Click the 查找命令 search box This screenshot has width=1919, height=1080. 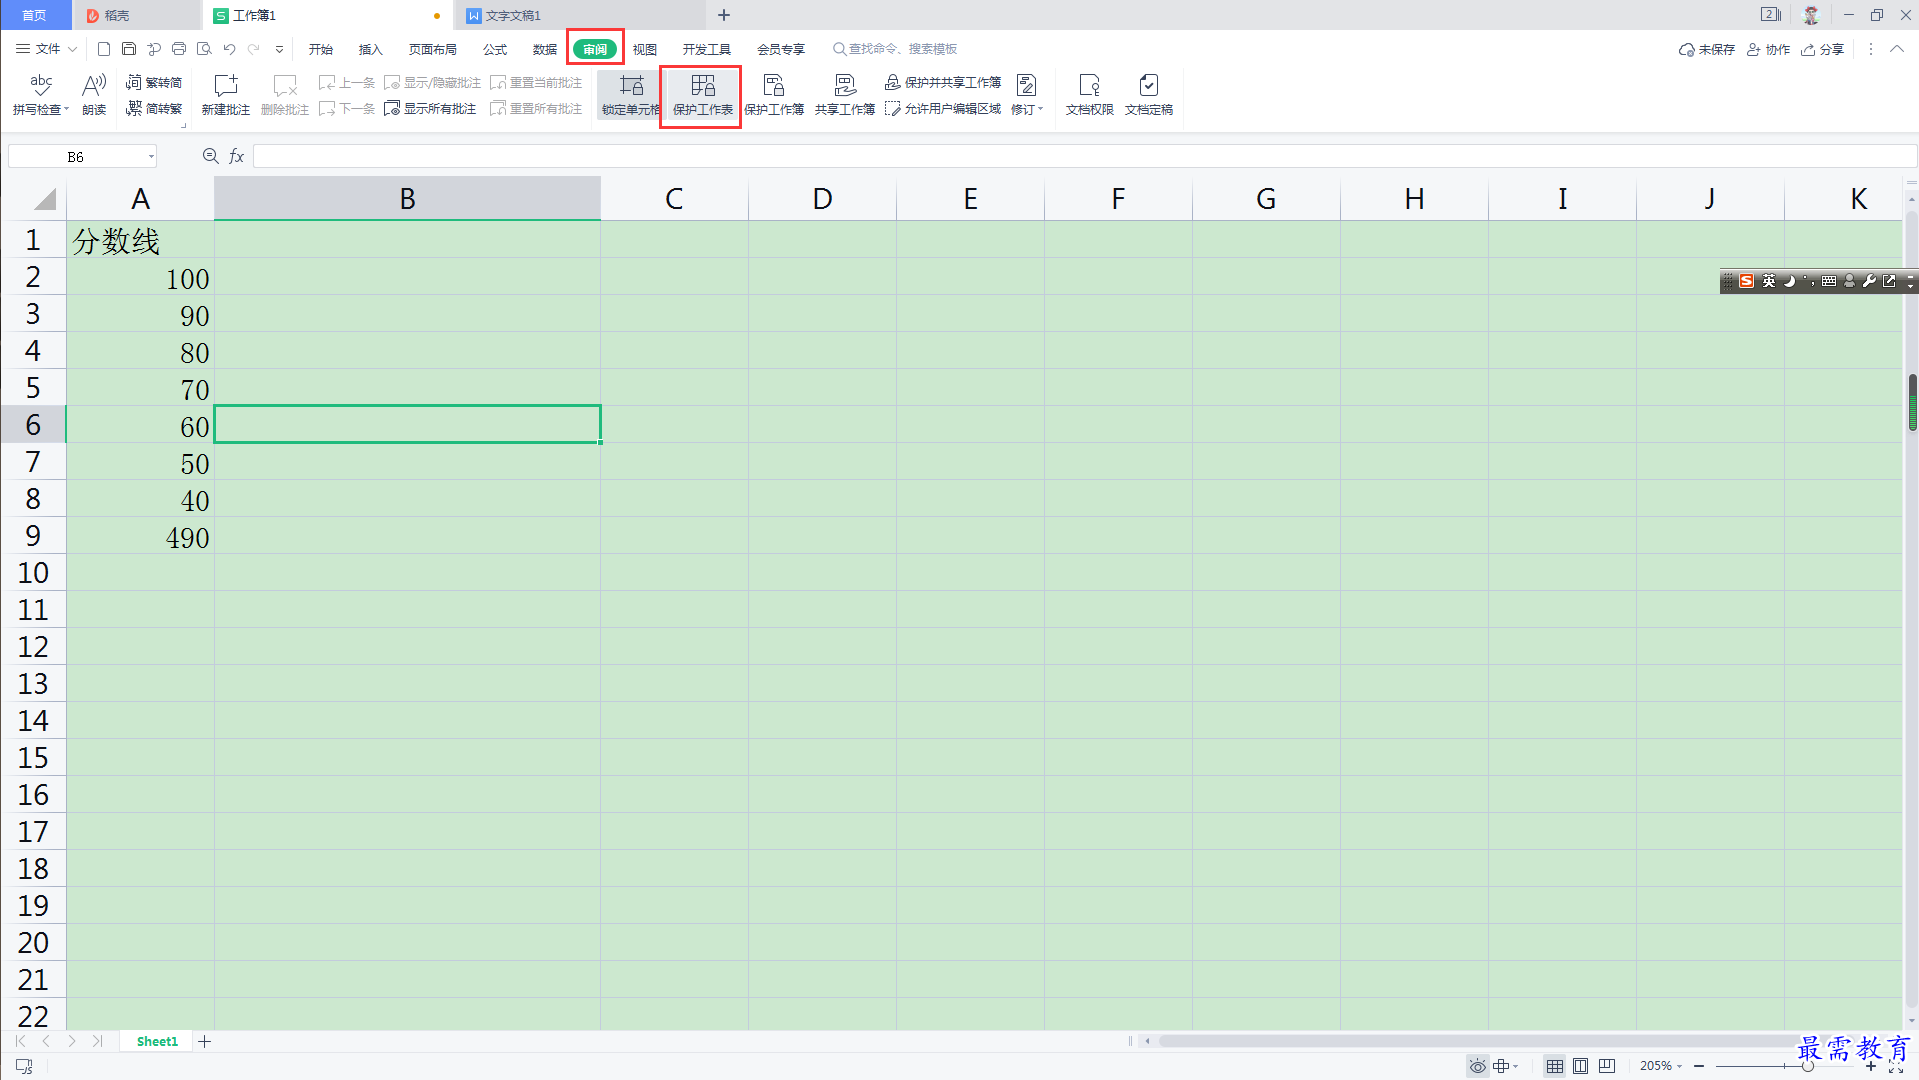pyautogui.click(x=896, y=49)
